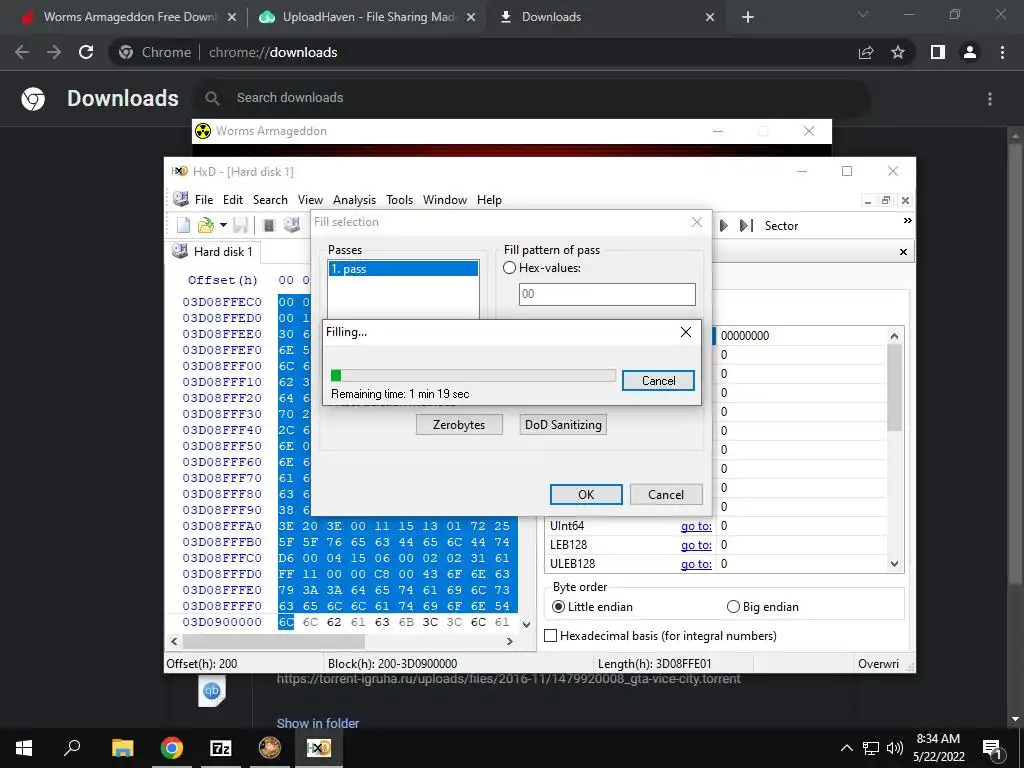Click data inspector scroll down arrow
The height and width of the screenshot is (768, 1024).
pyautogui.click(x=894, y=564)
